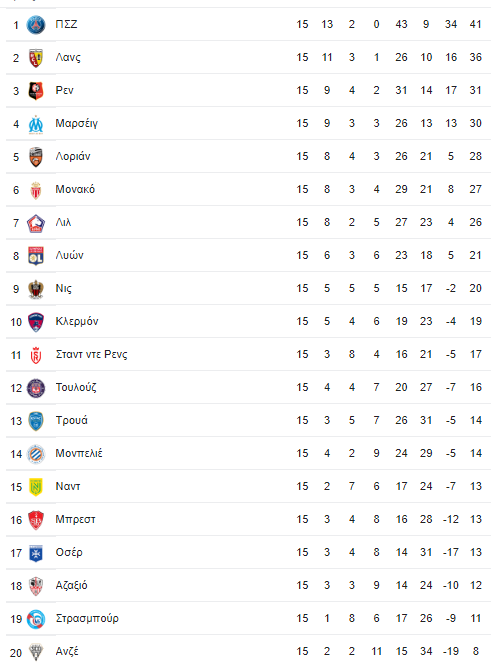Open the Μονπελιέ team page link
491x671 pixels.
(79, 453)
